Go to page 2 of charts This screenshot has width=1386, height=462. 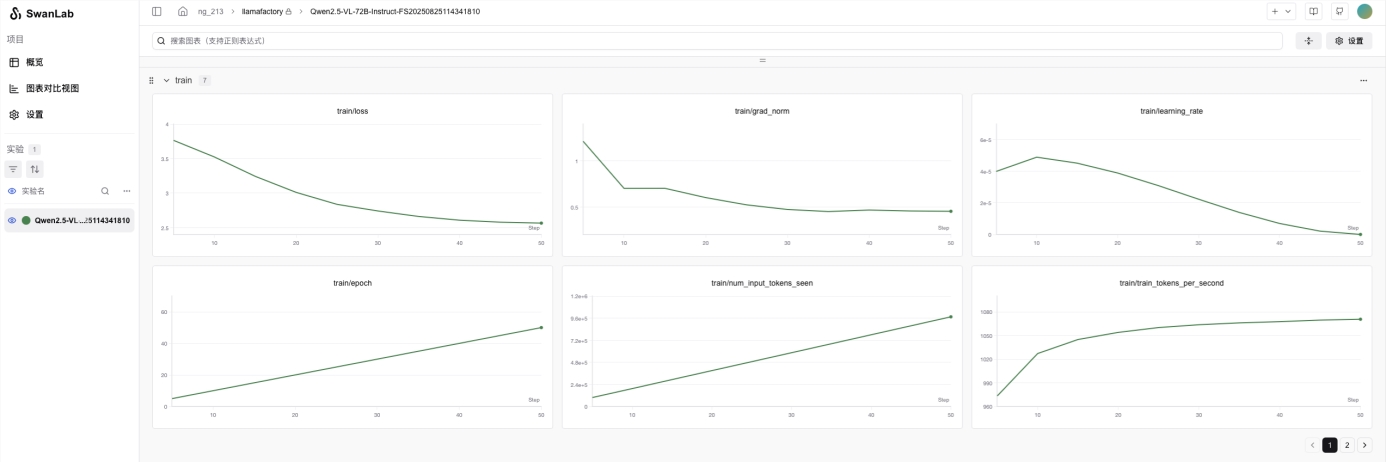point(1347,445)
